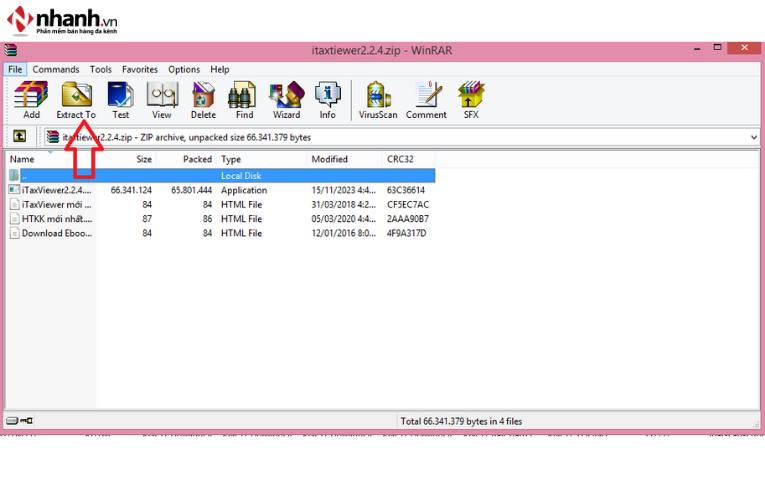The image size is (765, 478).
Task: Click the Download Eboo... file icon
Action: point(14,233)
